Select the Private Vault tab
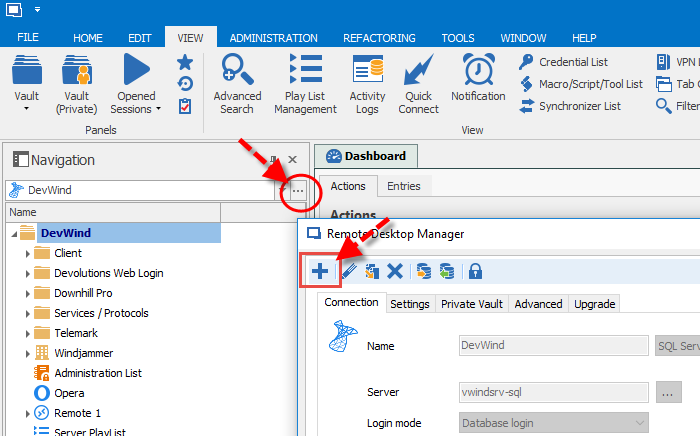The width and height of the screenshot is (700, 436). point(471,304)
